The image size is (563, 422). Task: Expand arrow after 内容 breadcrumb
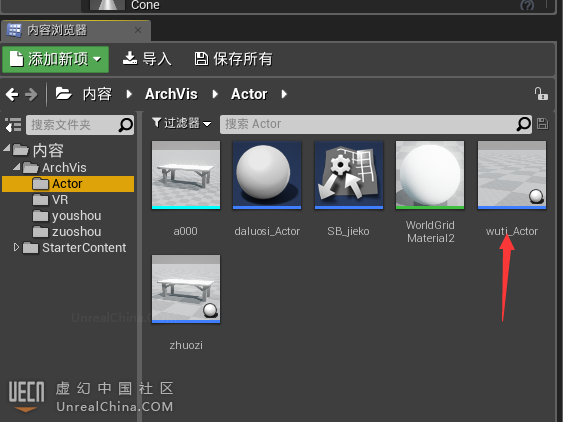tap(129, 94)
